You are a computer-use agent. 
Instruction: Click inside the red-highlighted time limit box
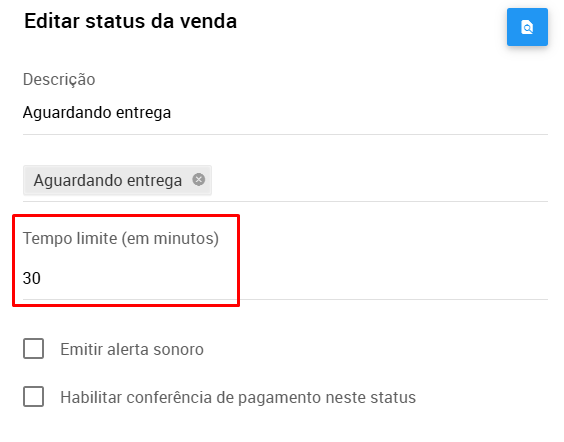coord(126,261)
